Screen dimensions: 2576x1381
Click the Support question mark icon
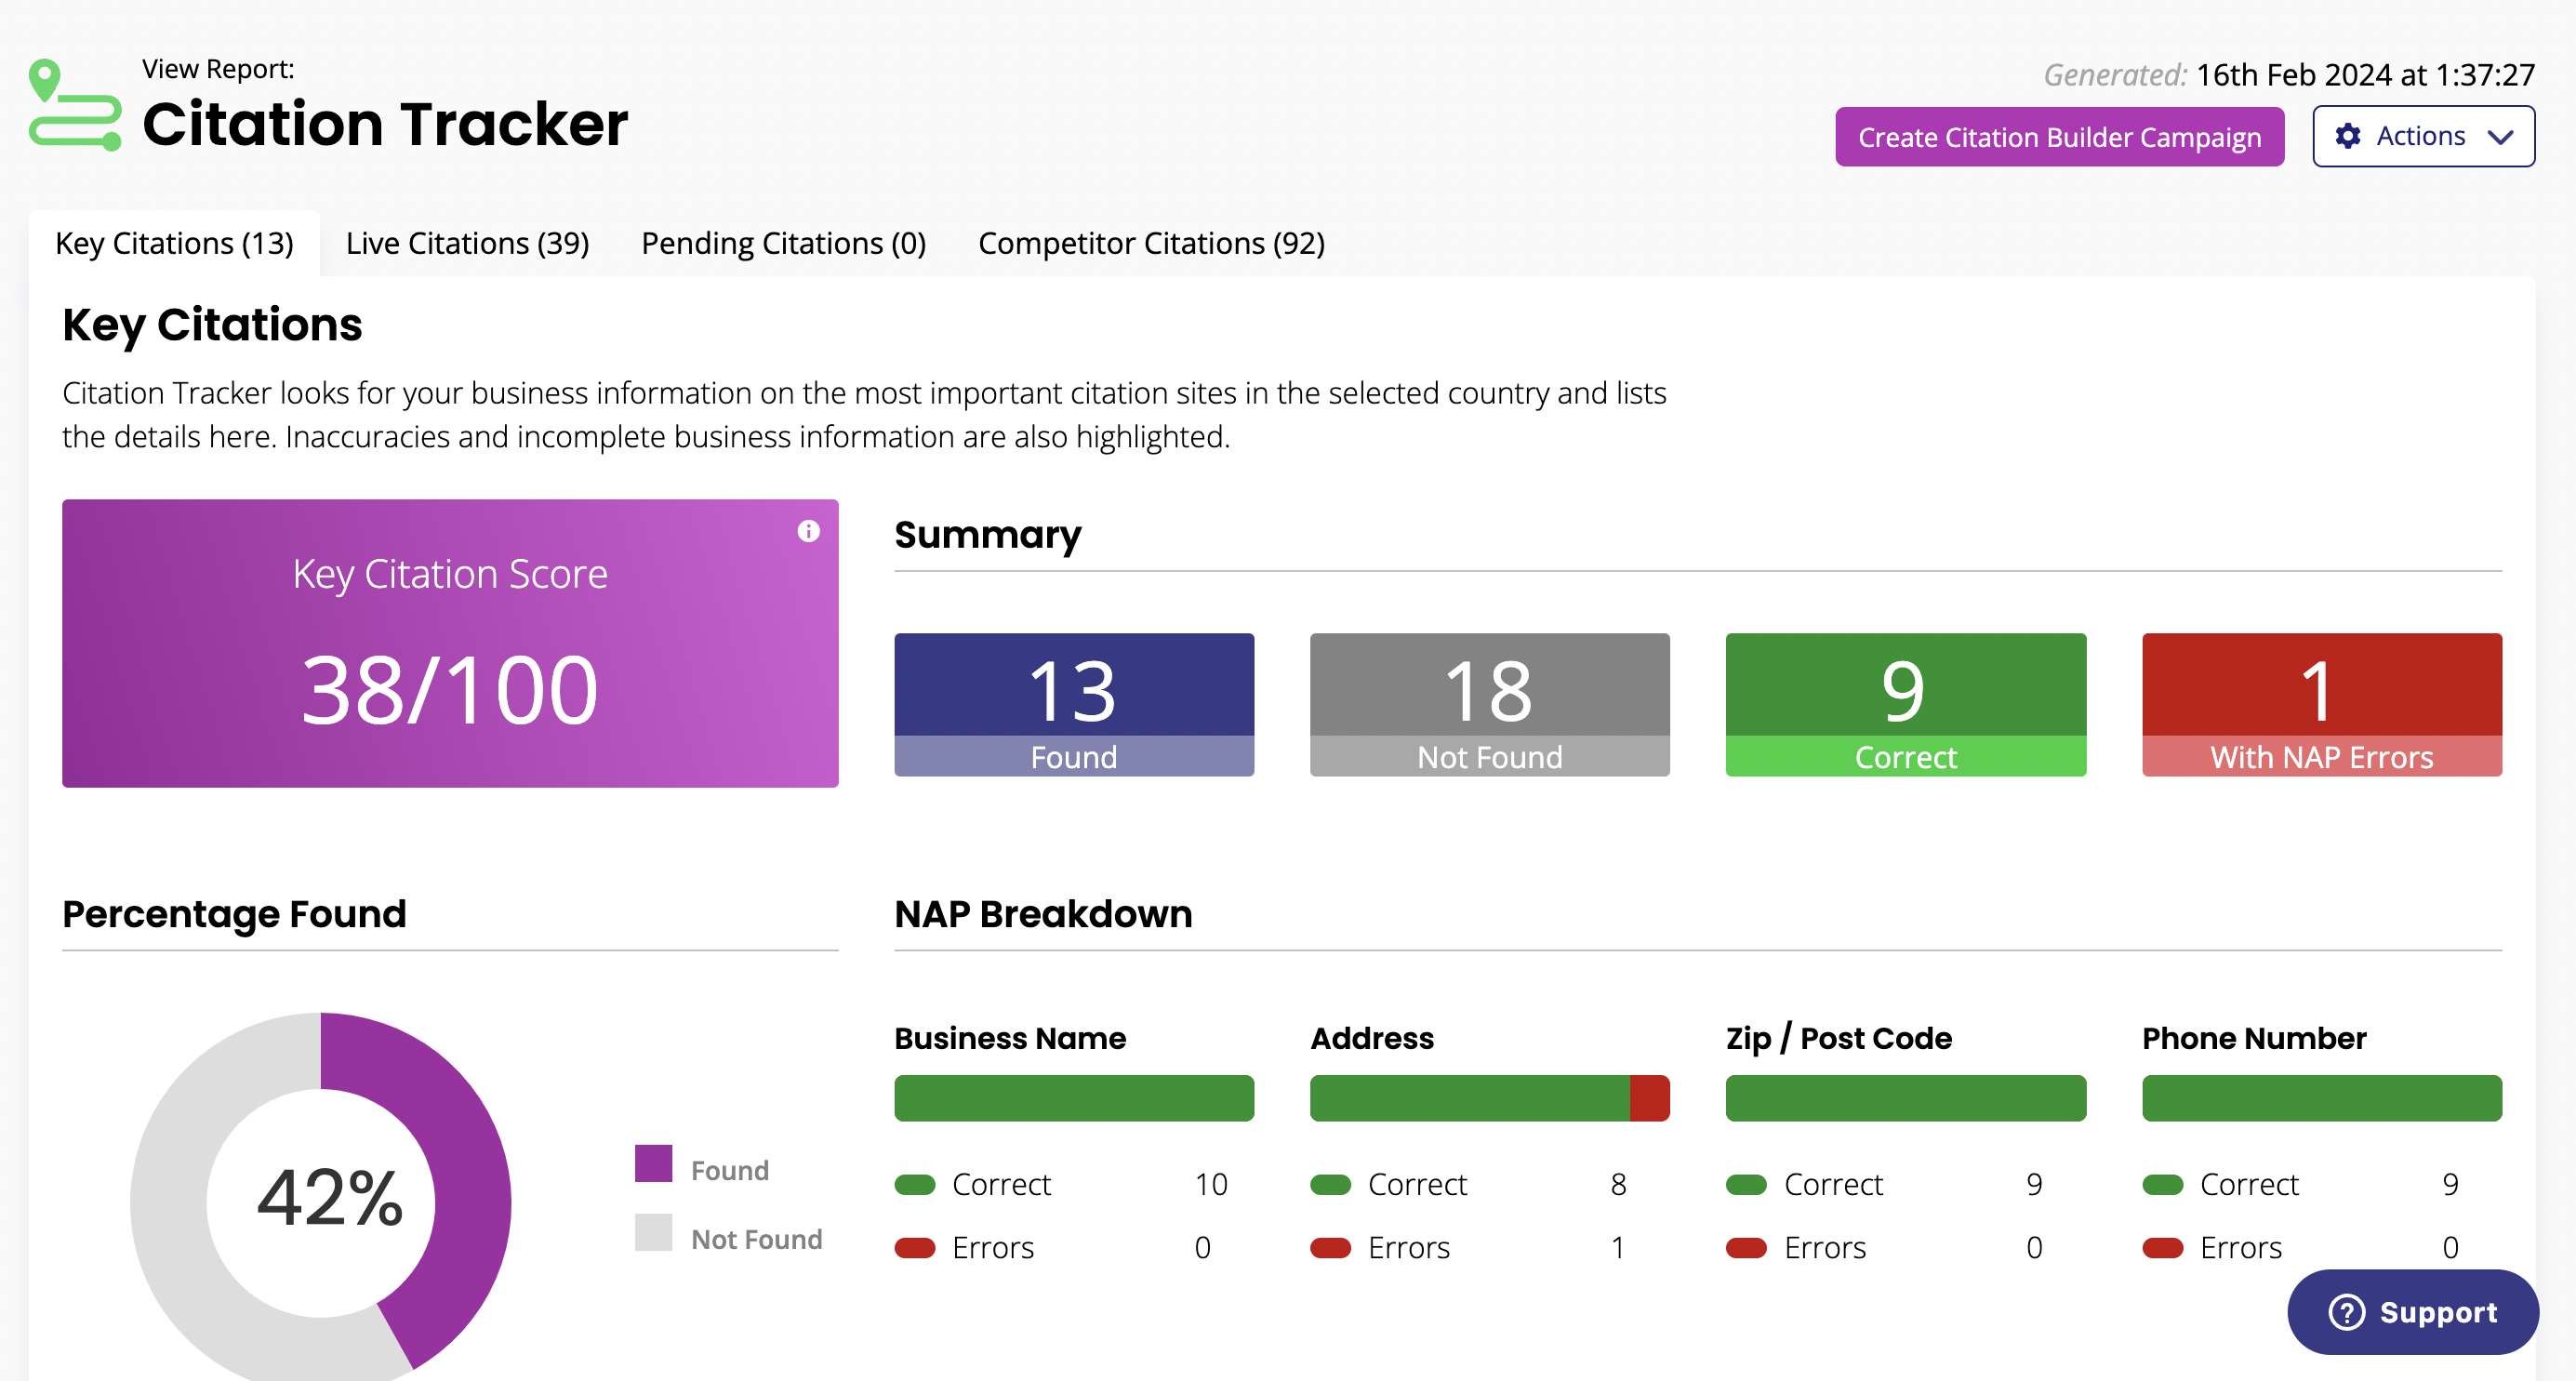pyautogui.click(x=2346, y=1311)
